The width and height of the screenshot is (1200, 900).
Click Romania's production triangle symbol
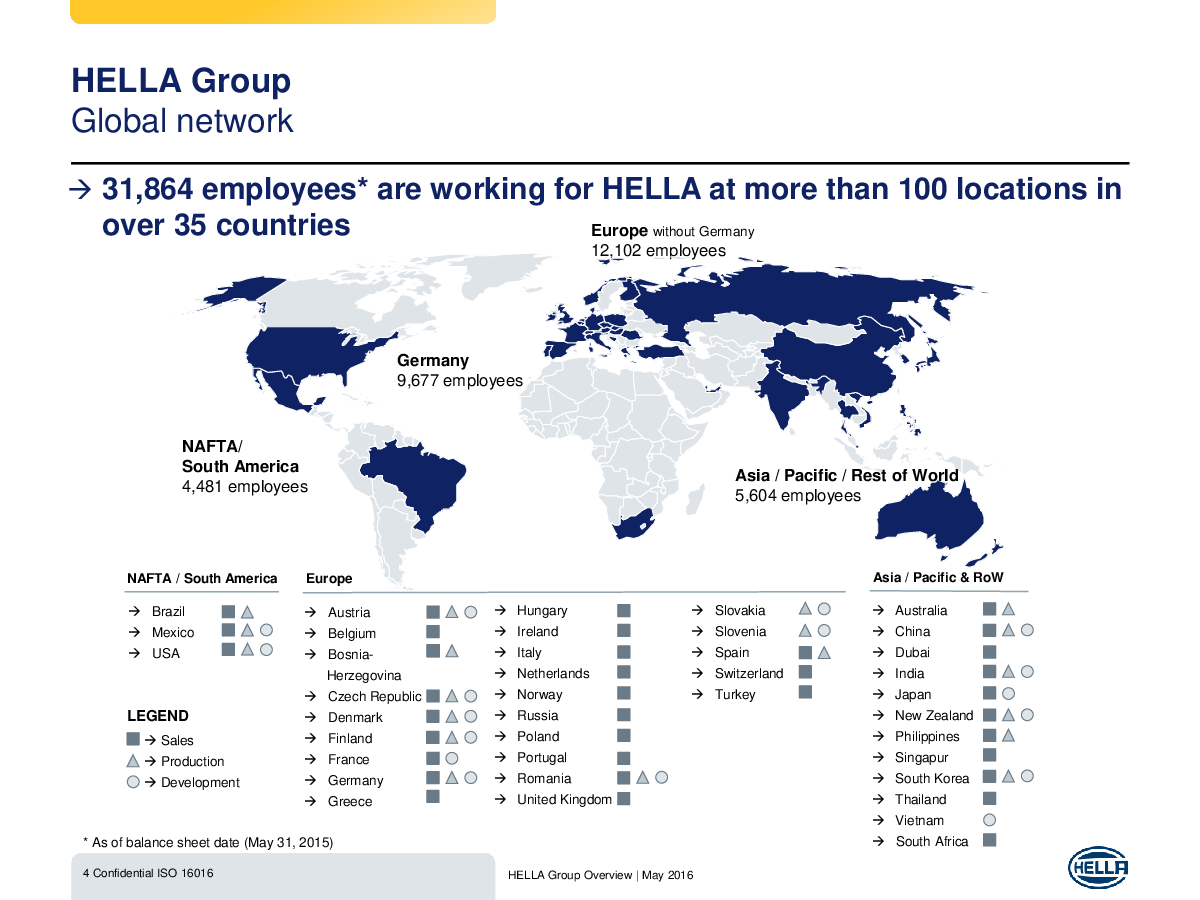643,777
